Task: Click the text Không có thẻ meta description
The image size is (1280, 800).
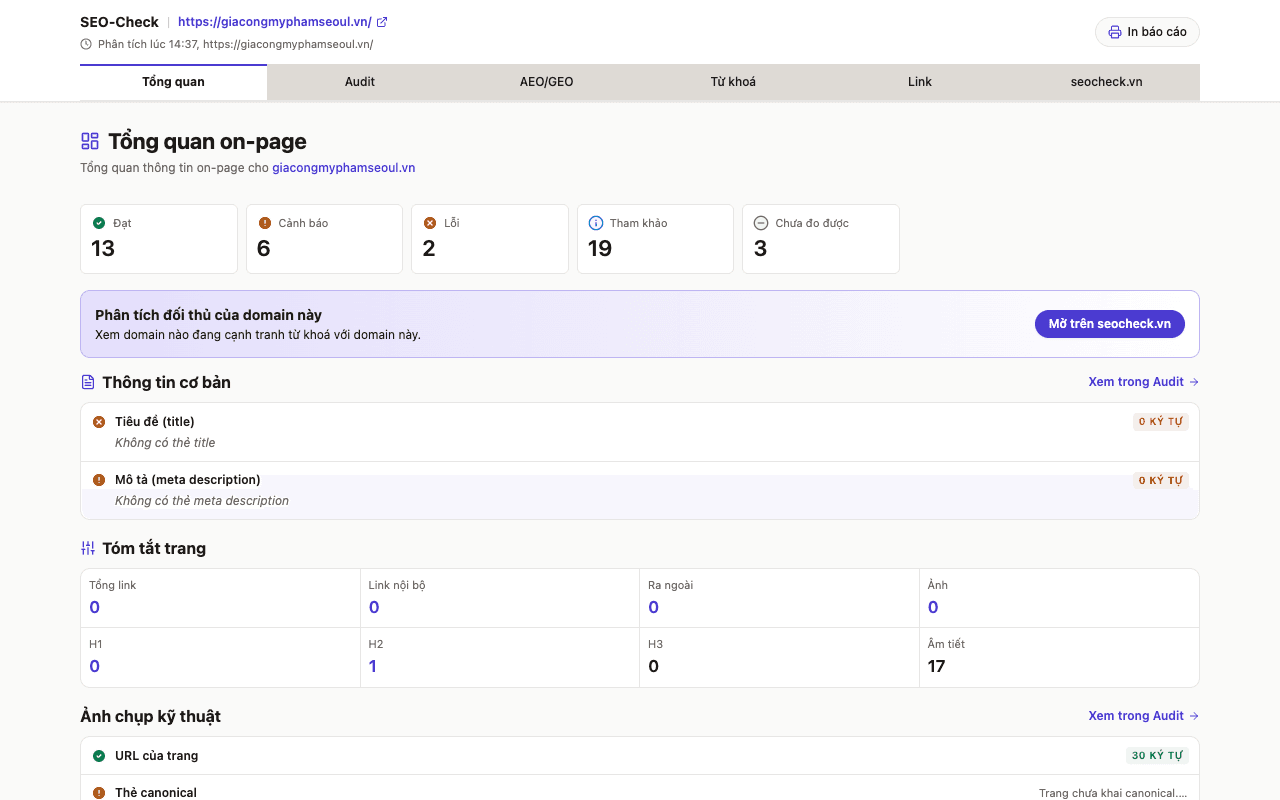Action: (202, 501)
